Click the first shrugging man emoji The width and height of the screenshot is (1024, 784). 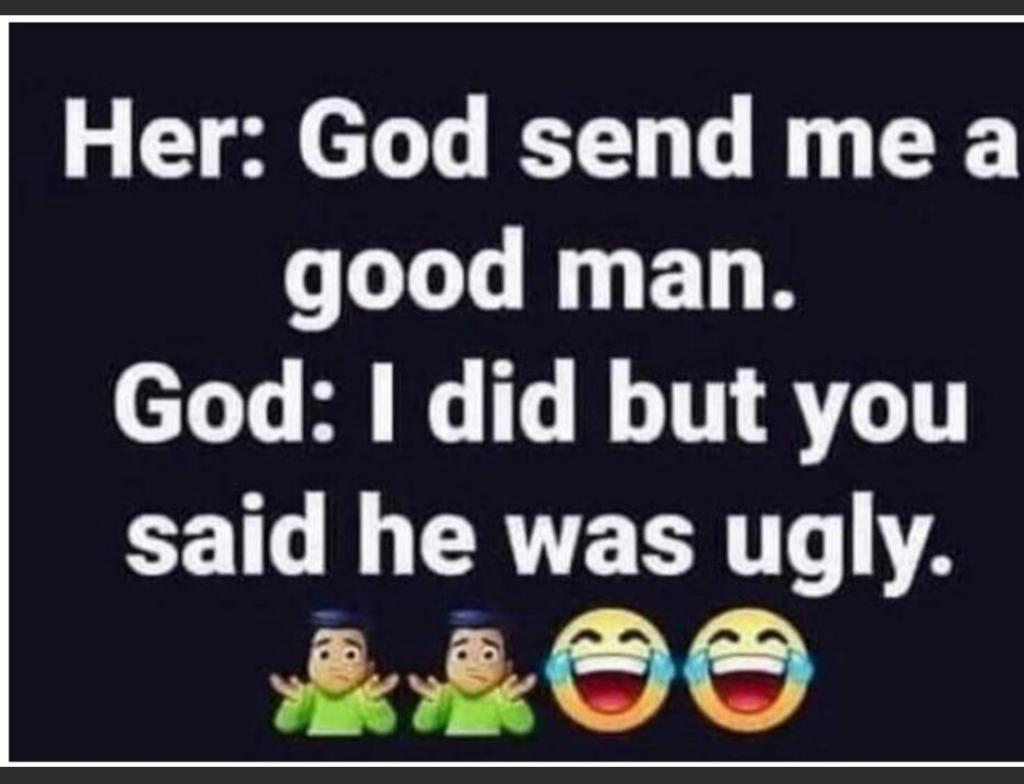pyautogui.click(x=334, y=672)
